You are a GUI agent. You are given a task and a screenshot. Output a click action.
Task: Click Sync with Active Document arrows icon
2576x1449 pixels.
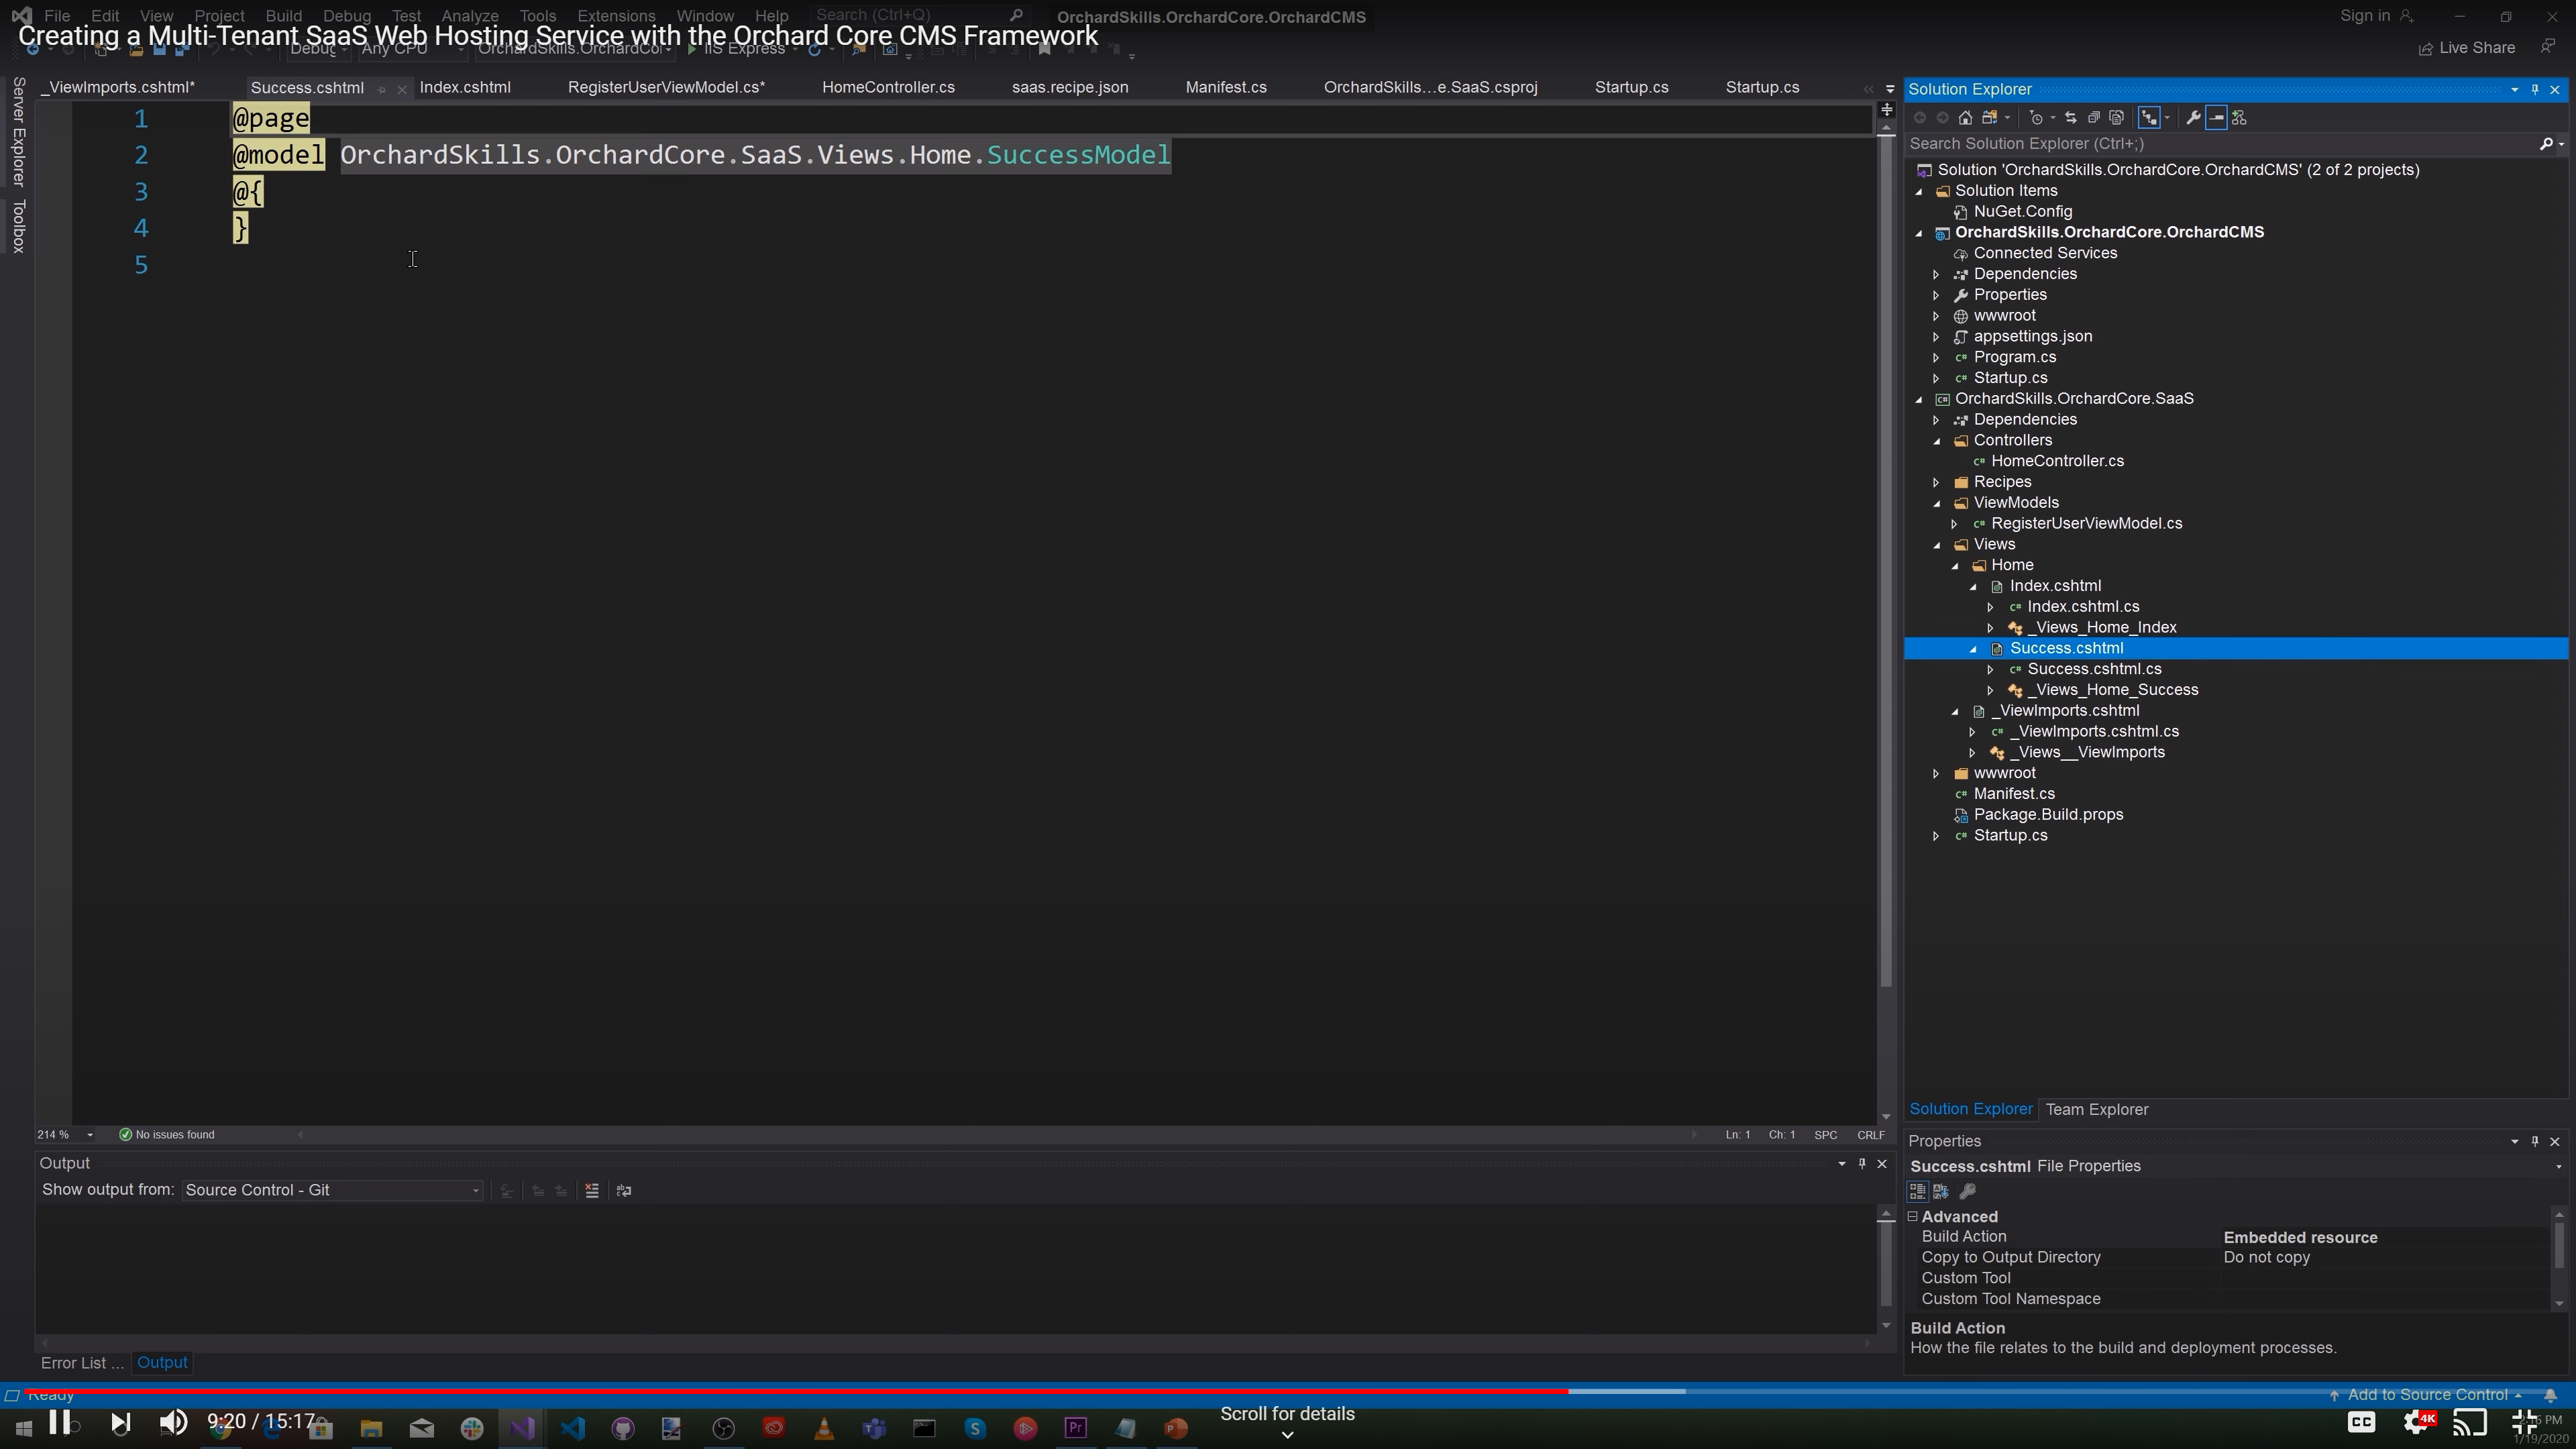point(2070,118)
